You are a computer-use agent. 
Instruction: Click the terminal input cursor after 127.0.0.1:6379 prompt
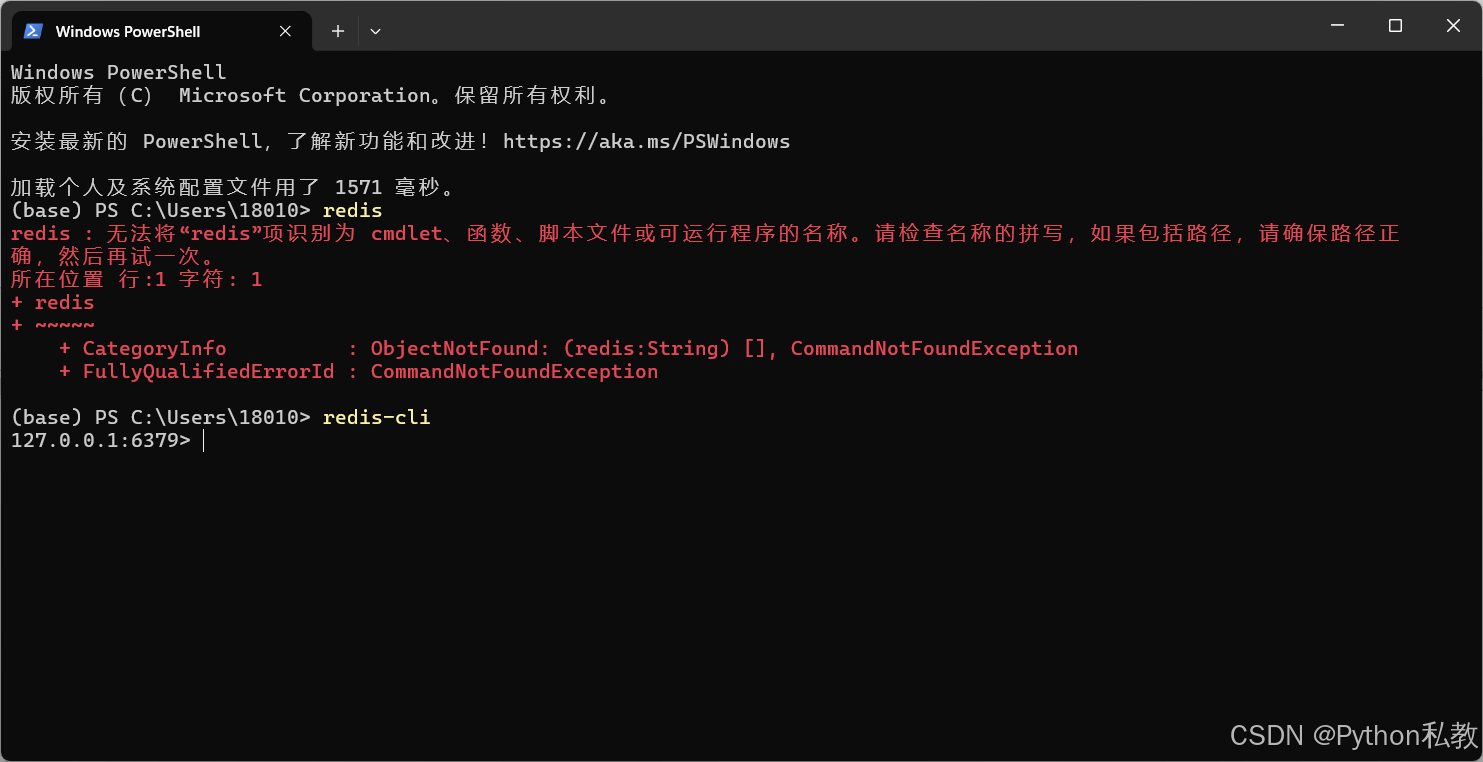[x=204, y=440]
